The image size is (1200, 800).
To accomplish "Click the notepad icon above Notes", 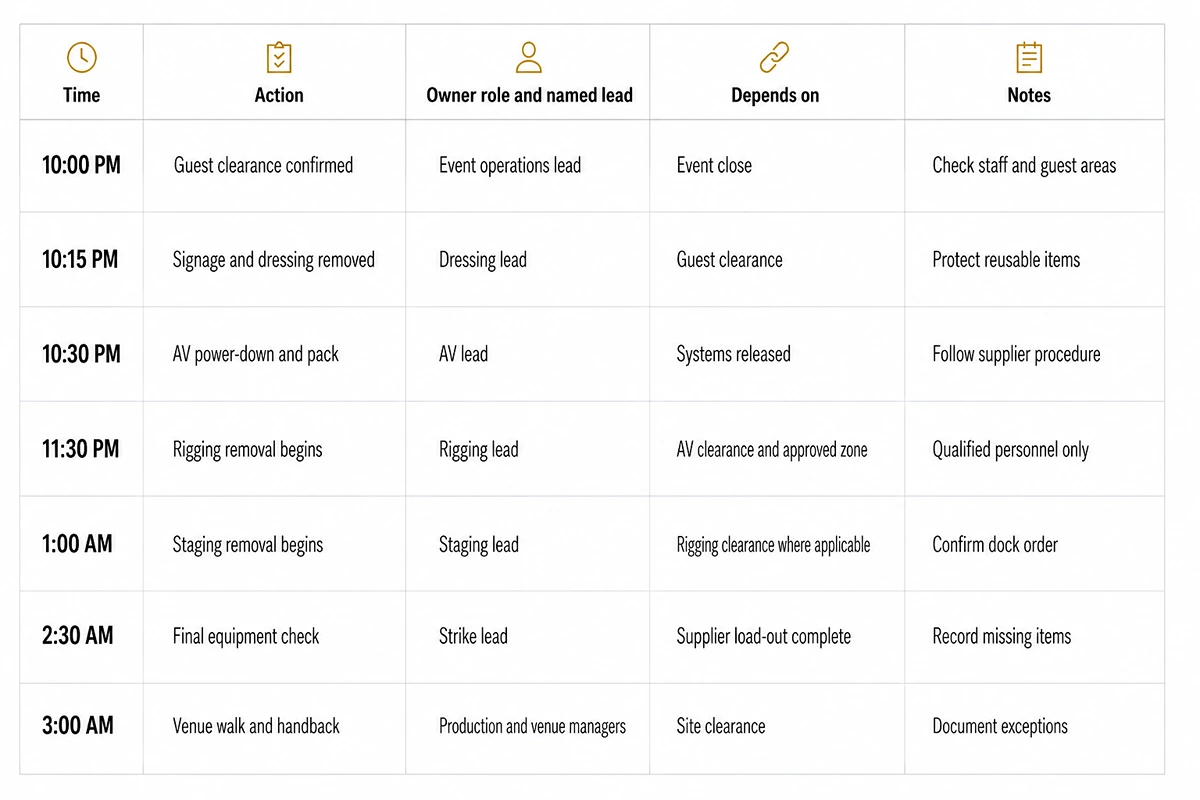I will [1029, 58].
